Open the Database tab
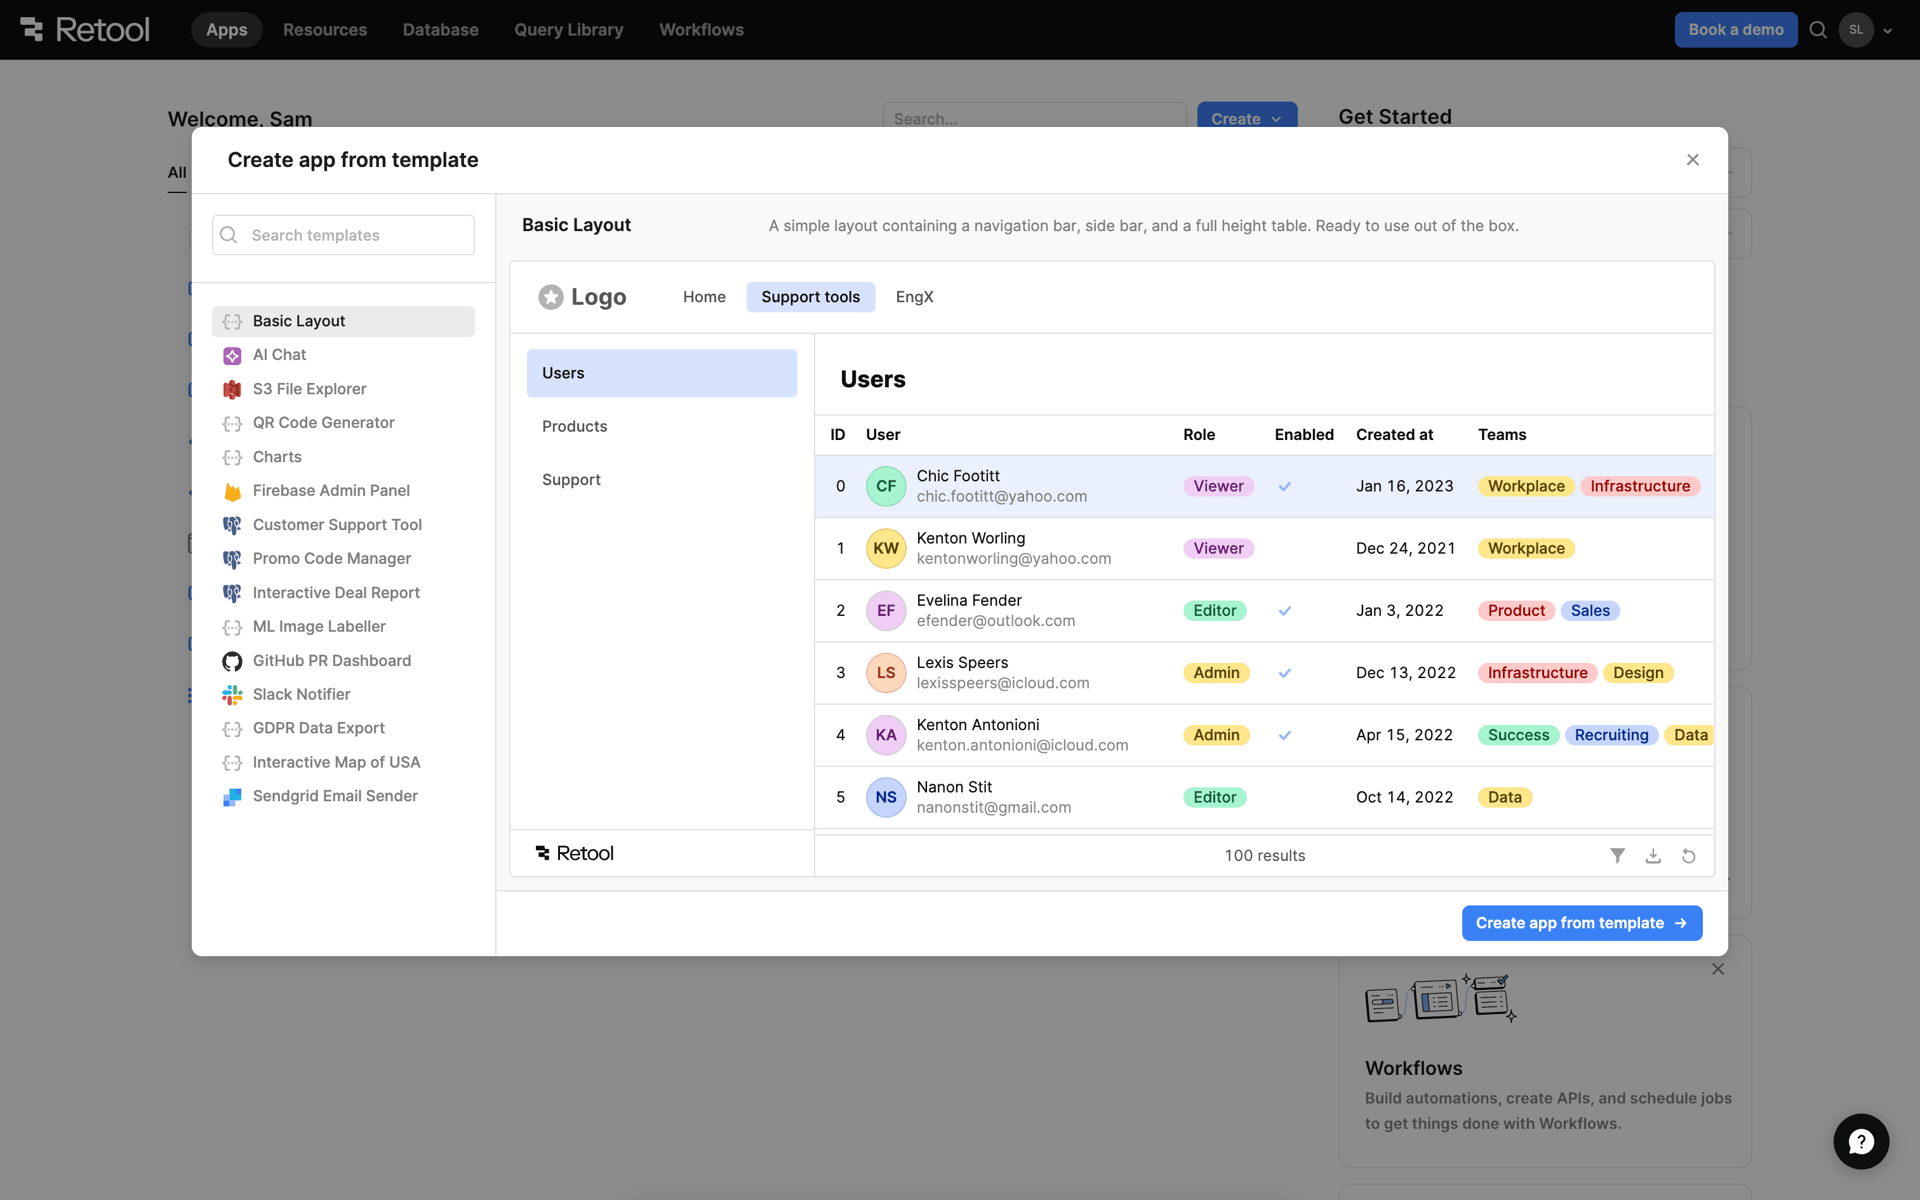Viewport: 1920px width, 1200px height. [441, 30]
